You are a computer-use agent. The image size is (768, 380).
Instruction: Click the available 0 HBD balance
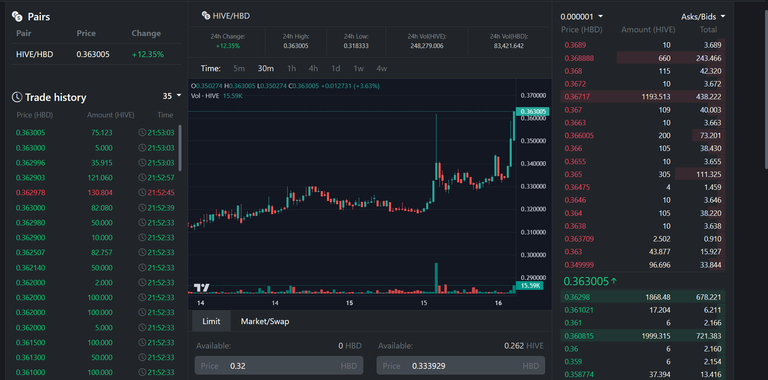point(350,346)
